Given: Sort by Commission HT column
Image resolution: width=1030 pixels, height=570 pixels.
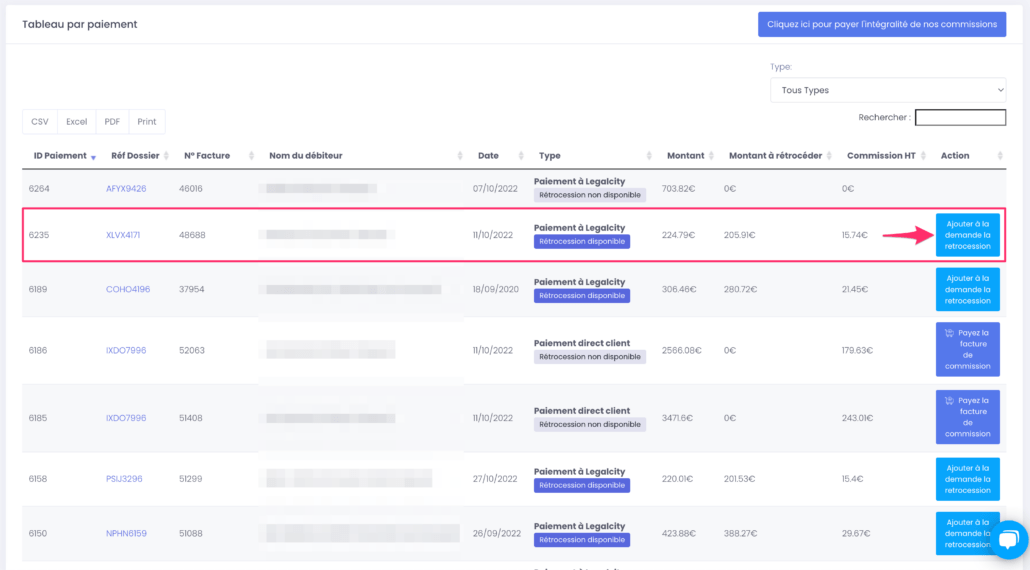Looking at the screenshot, I should (881, 156).
